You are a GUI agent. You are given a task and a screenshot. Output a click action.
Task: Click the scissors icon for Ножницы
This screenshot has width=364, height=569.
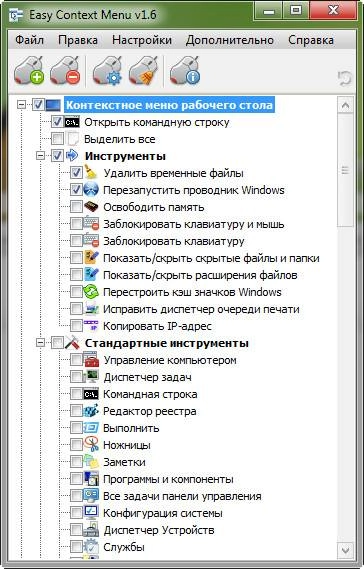[x=91, y=445]
